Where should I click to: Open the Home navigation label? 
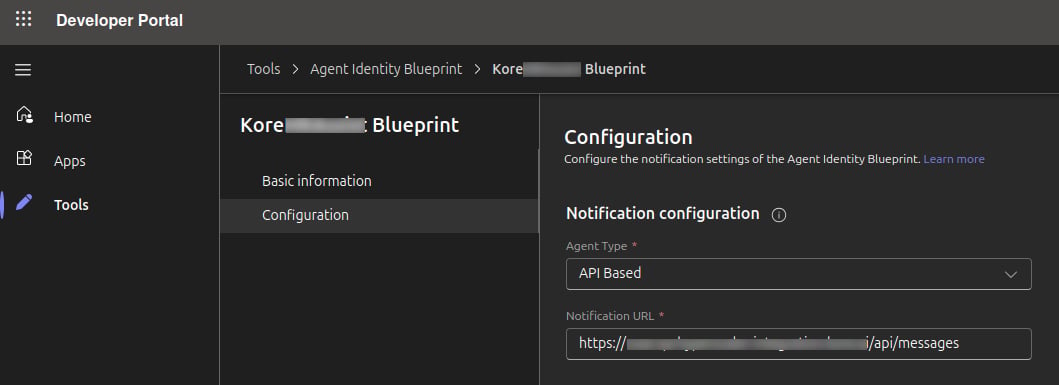[x=72, y=117]
